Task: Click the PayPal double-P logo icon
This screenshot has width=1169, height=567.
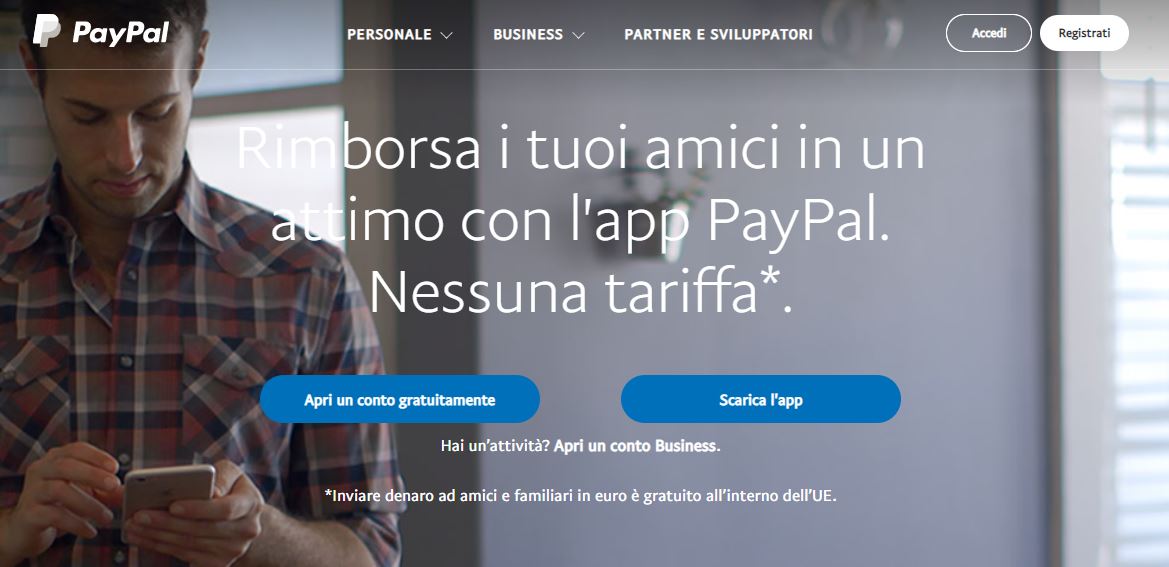Action: 47,31
